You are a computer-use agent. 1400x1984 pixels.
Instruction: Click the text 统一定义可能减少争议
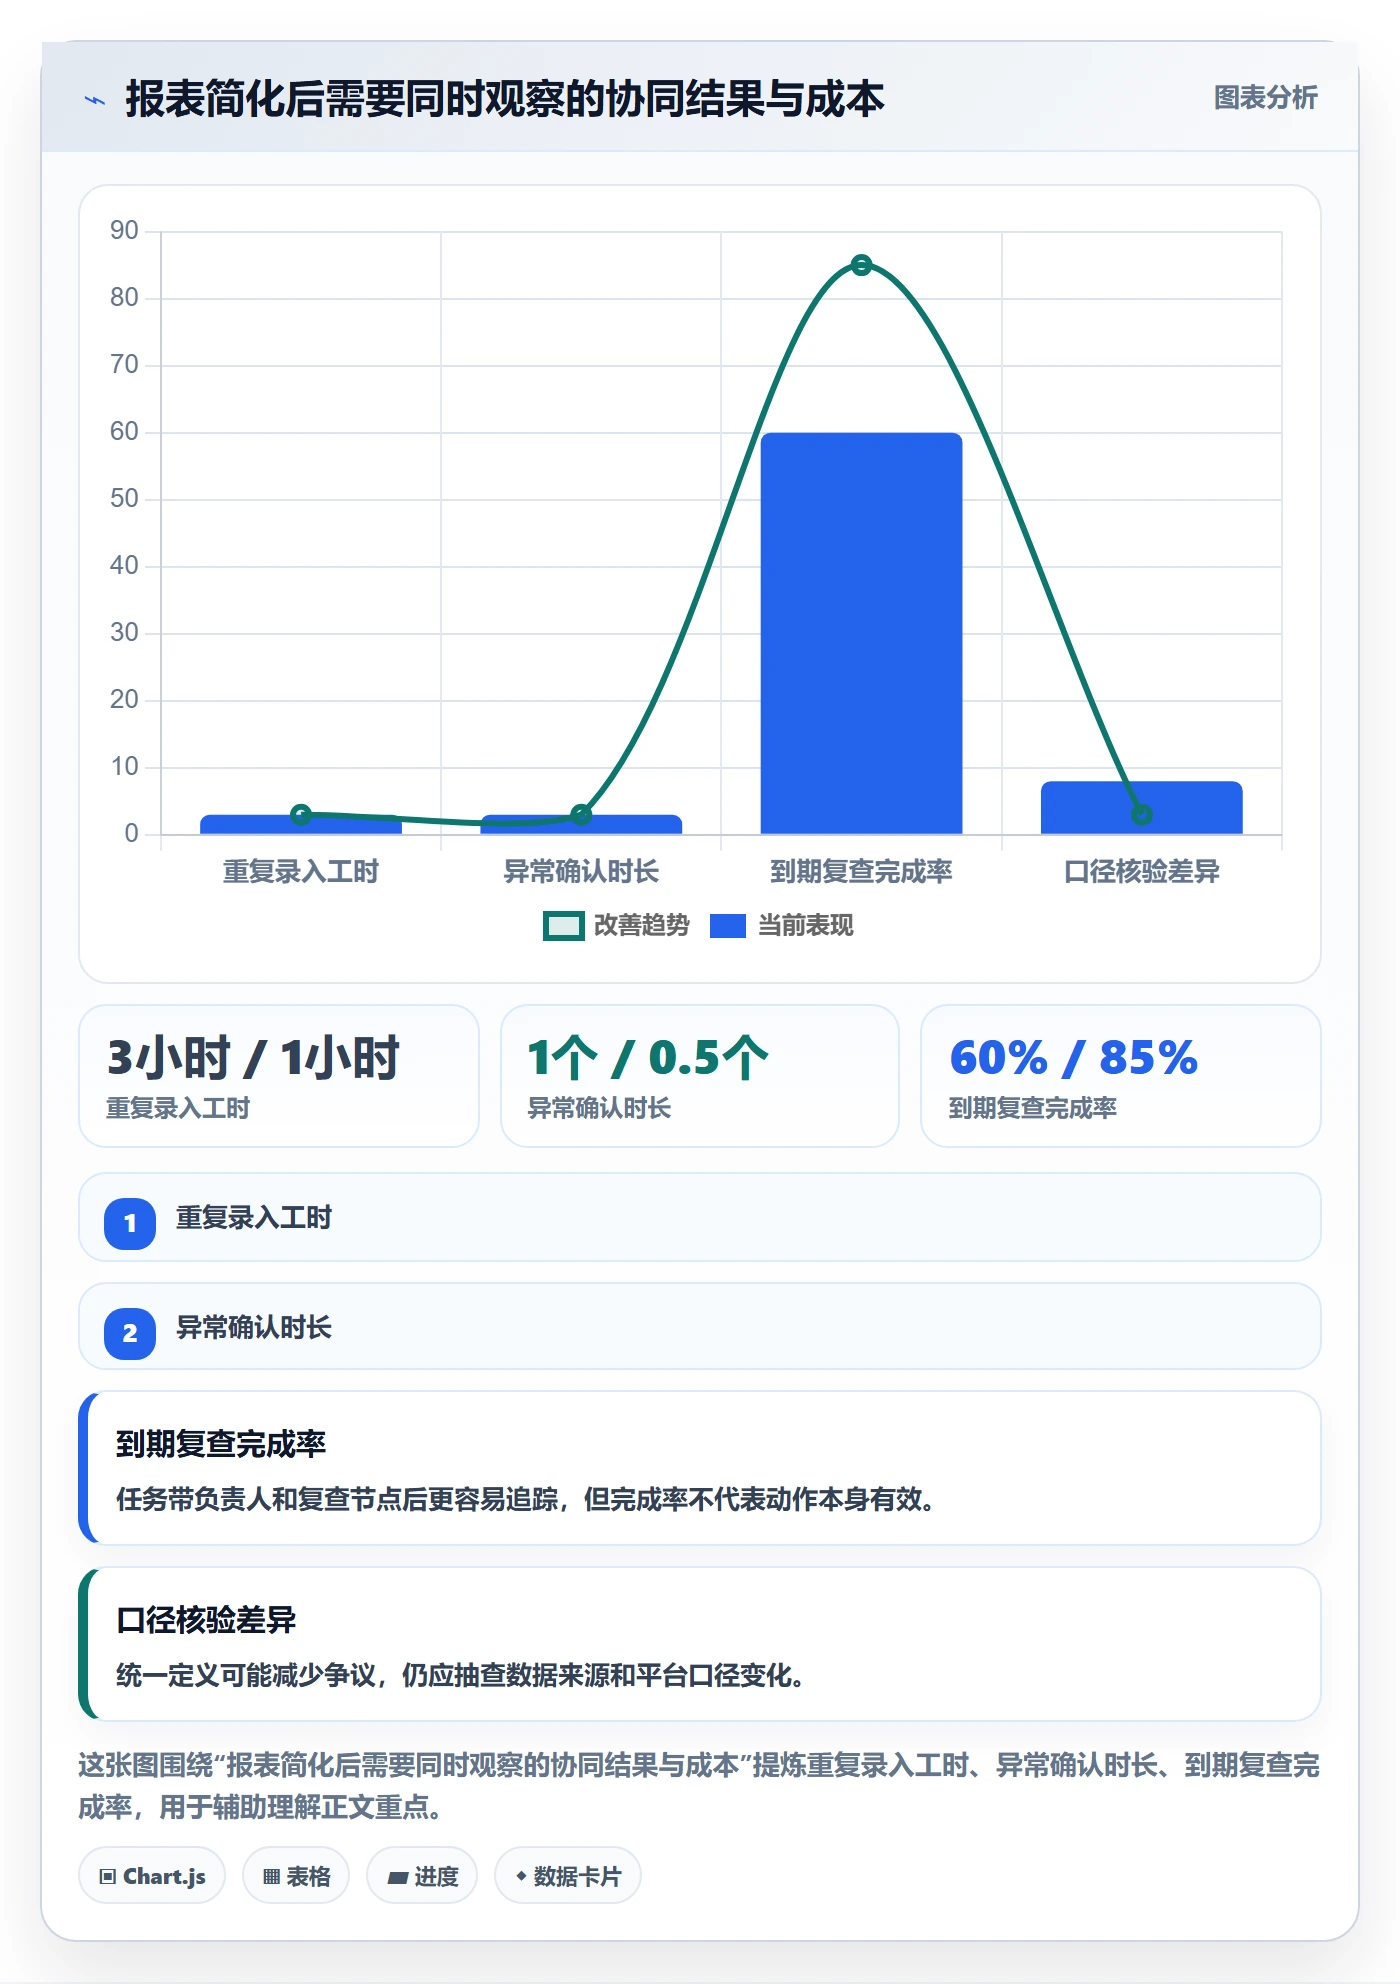tap(246, 1676)
